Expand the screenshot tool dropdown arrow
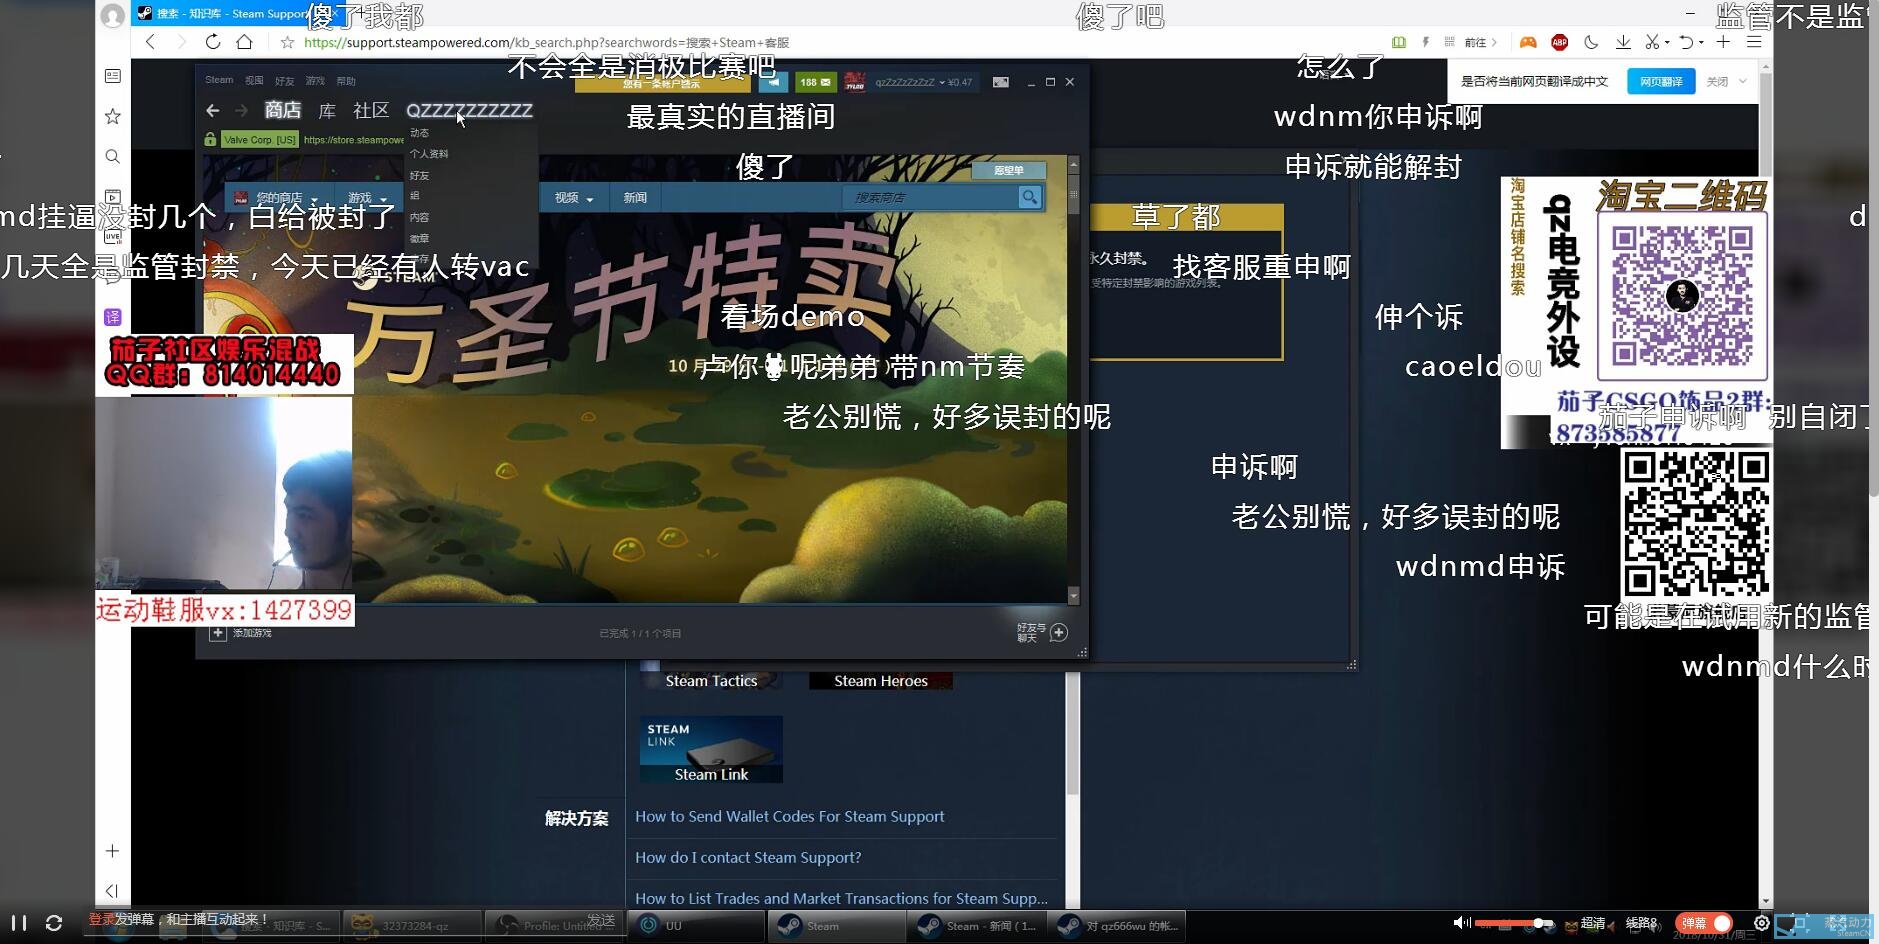1879x944 pixels. [1667, 43]
